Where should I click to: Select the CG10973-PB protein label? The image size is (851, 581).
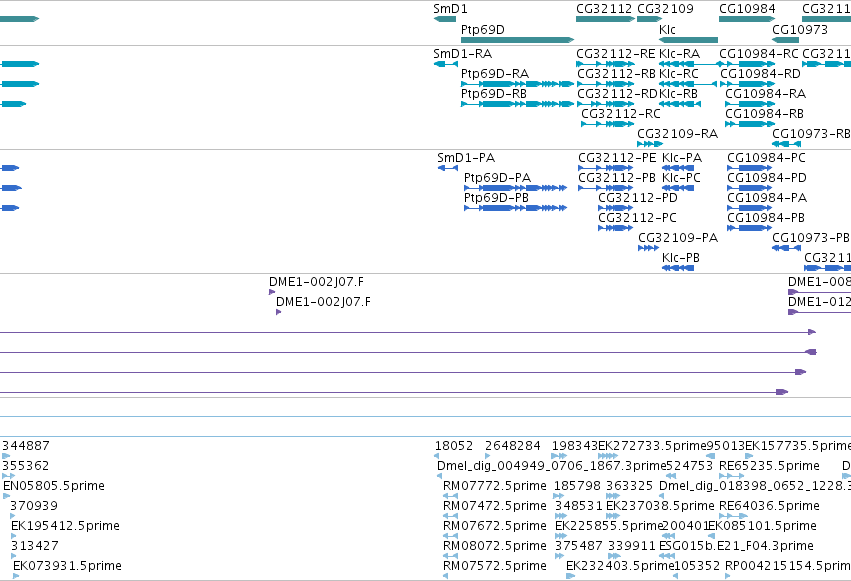click(x=811, y=238)
